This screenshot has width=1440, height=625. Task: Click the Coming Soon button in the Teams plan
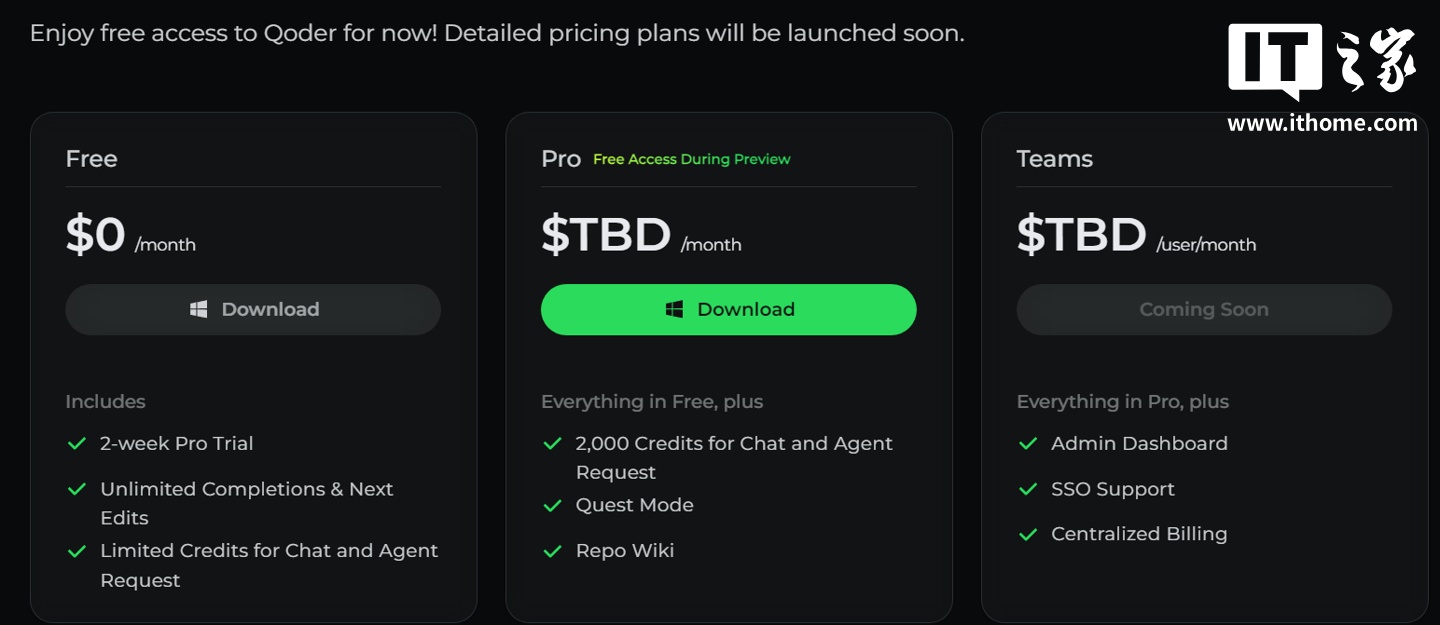1204,310
